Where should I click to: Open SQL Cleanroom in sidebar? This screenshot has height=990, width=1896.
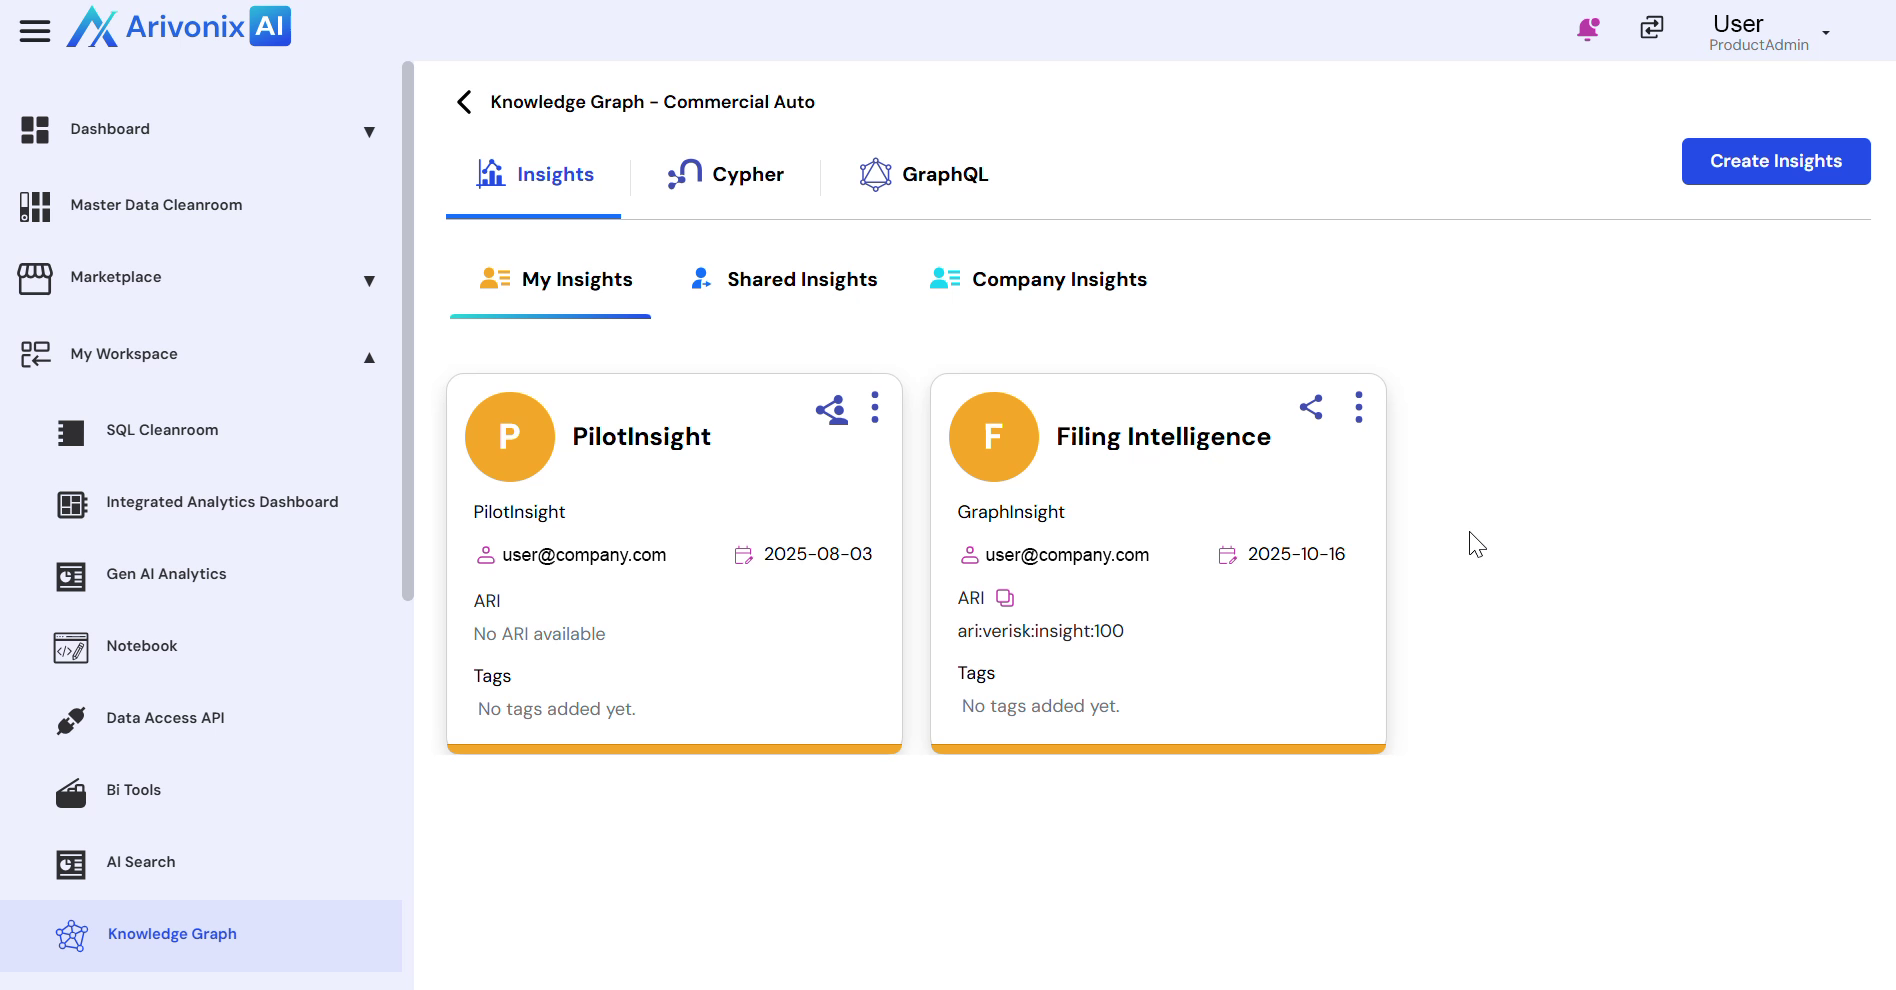pos(162,430)
